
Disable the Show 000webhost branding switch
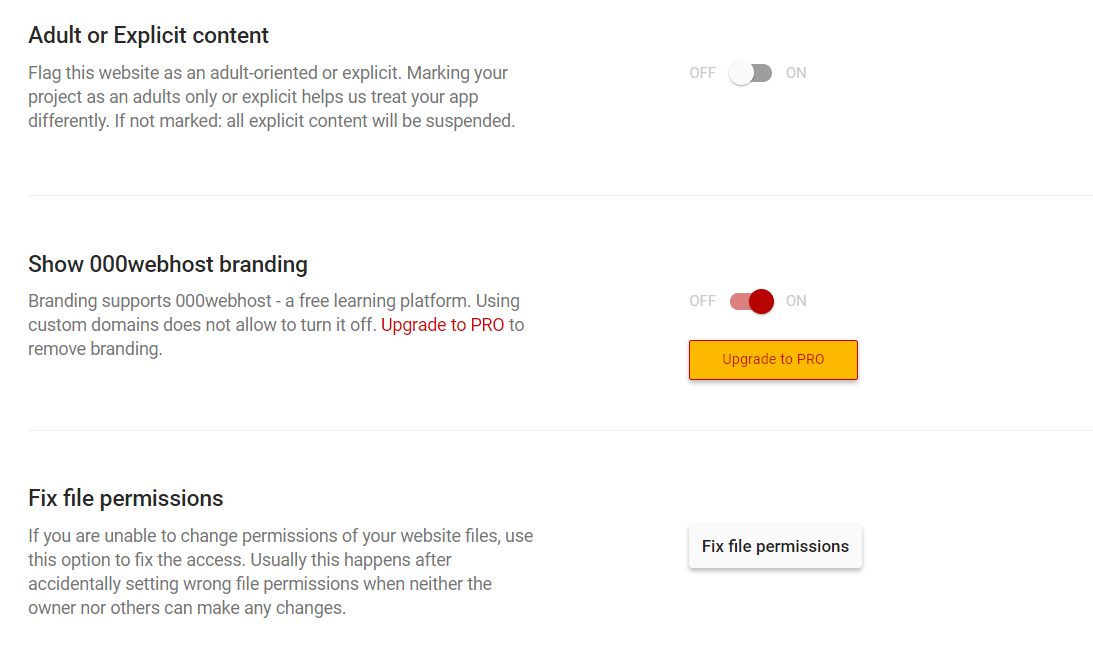coord(751,301)
